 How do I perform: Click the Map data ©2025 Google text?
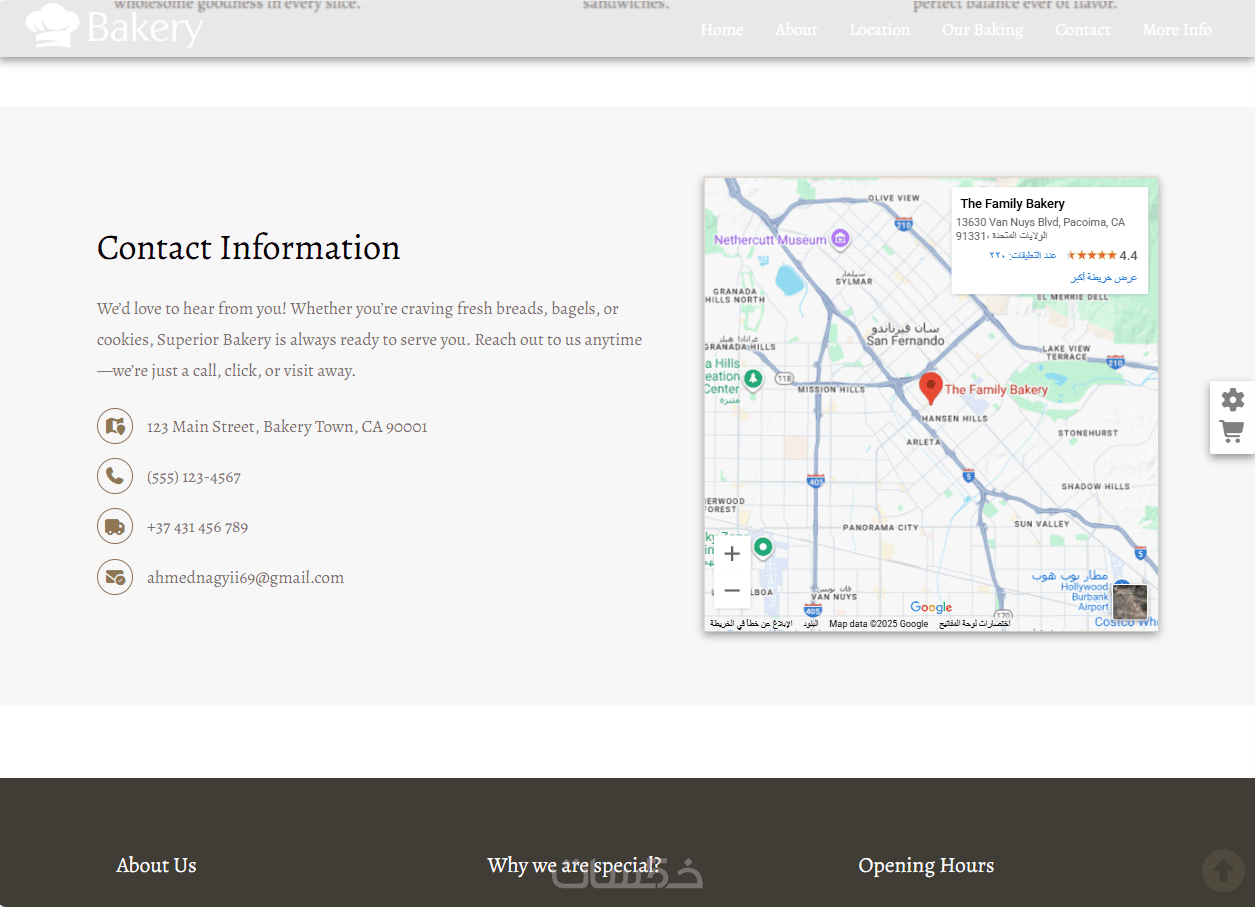878,624
